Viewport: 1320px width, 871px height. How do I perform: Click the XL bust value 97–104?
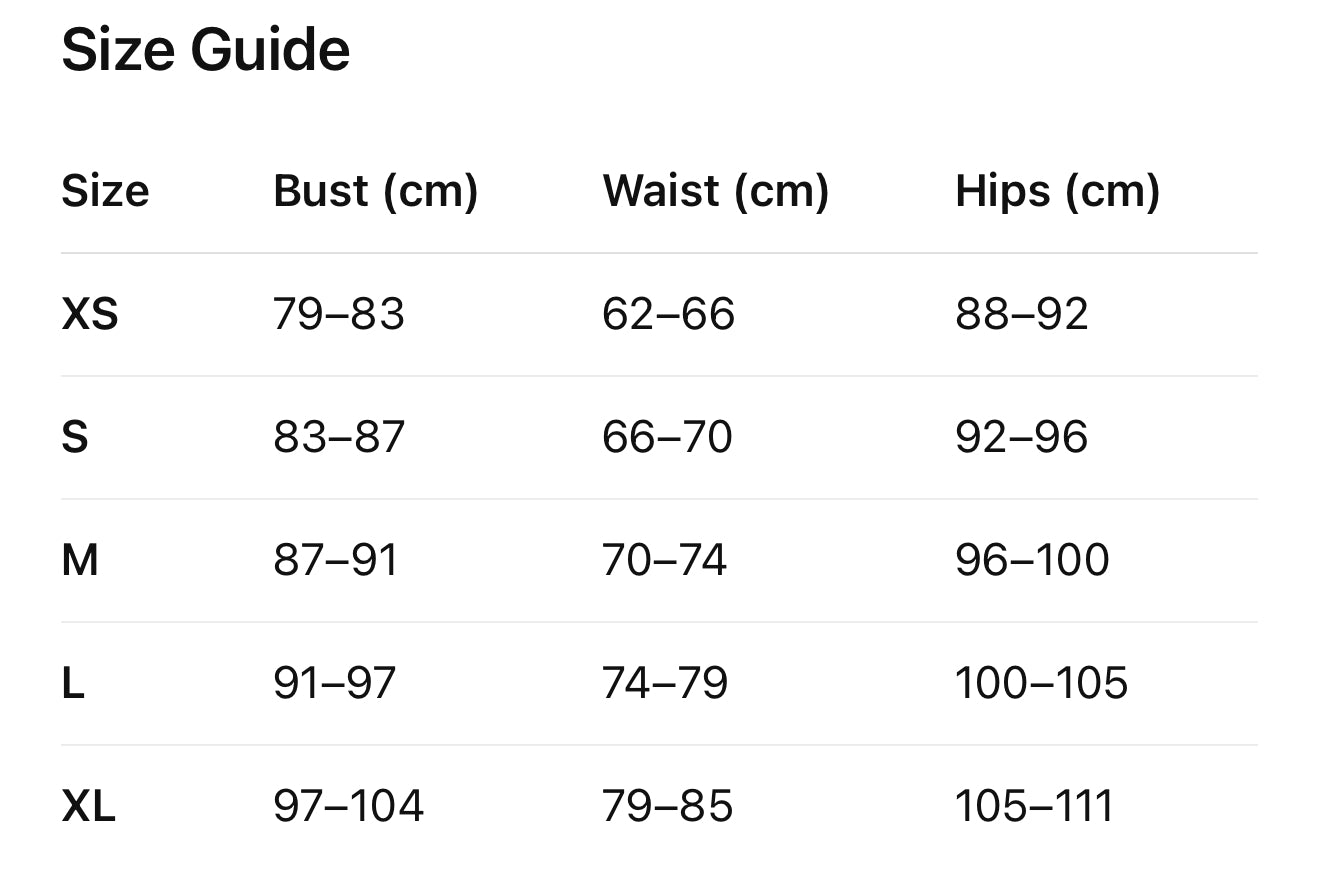(348, 806)
